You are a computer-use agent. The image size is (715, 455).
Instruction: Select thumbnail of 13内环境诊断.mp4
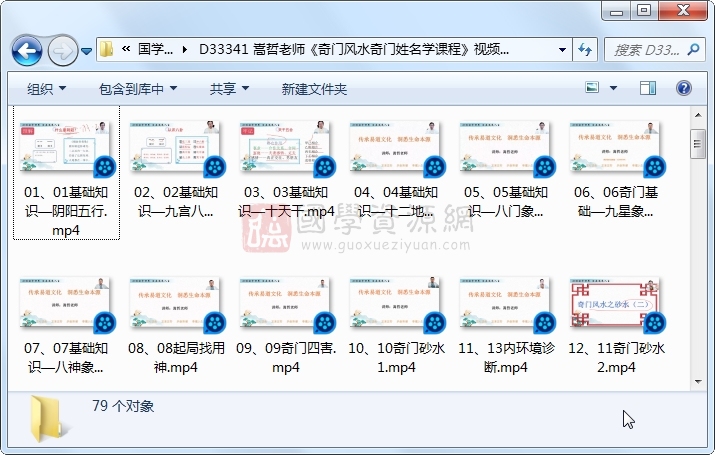[506, 304]
